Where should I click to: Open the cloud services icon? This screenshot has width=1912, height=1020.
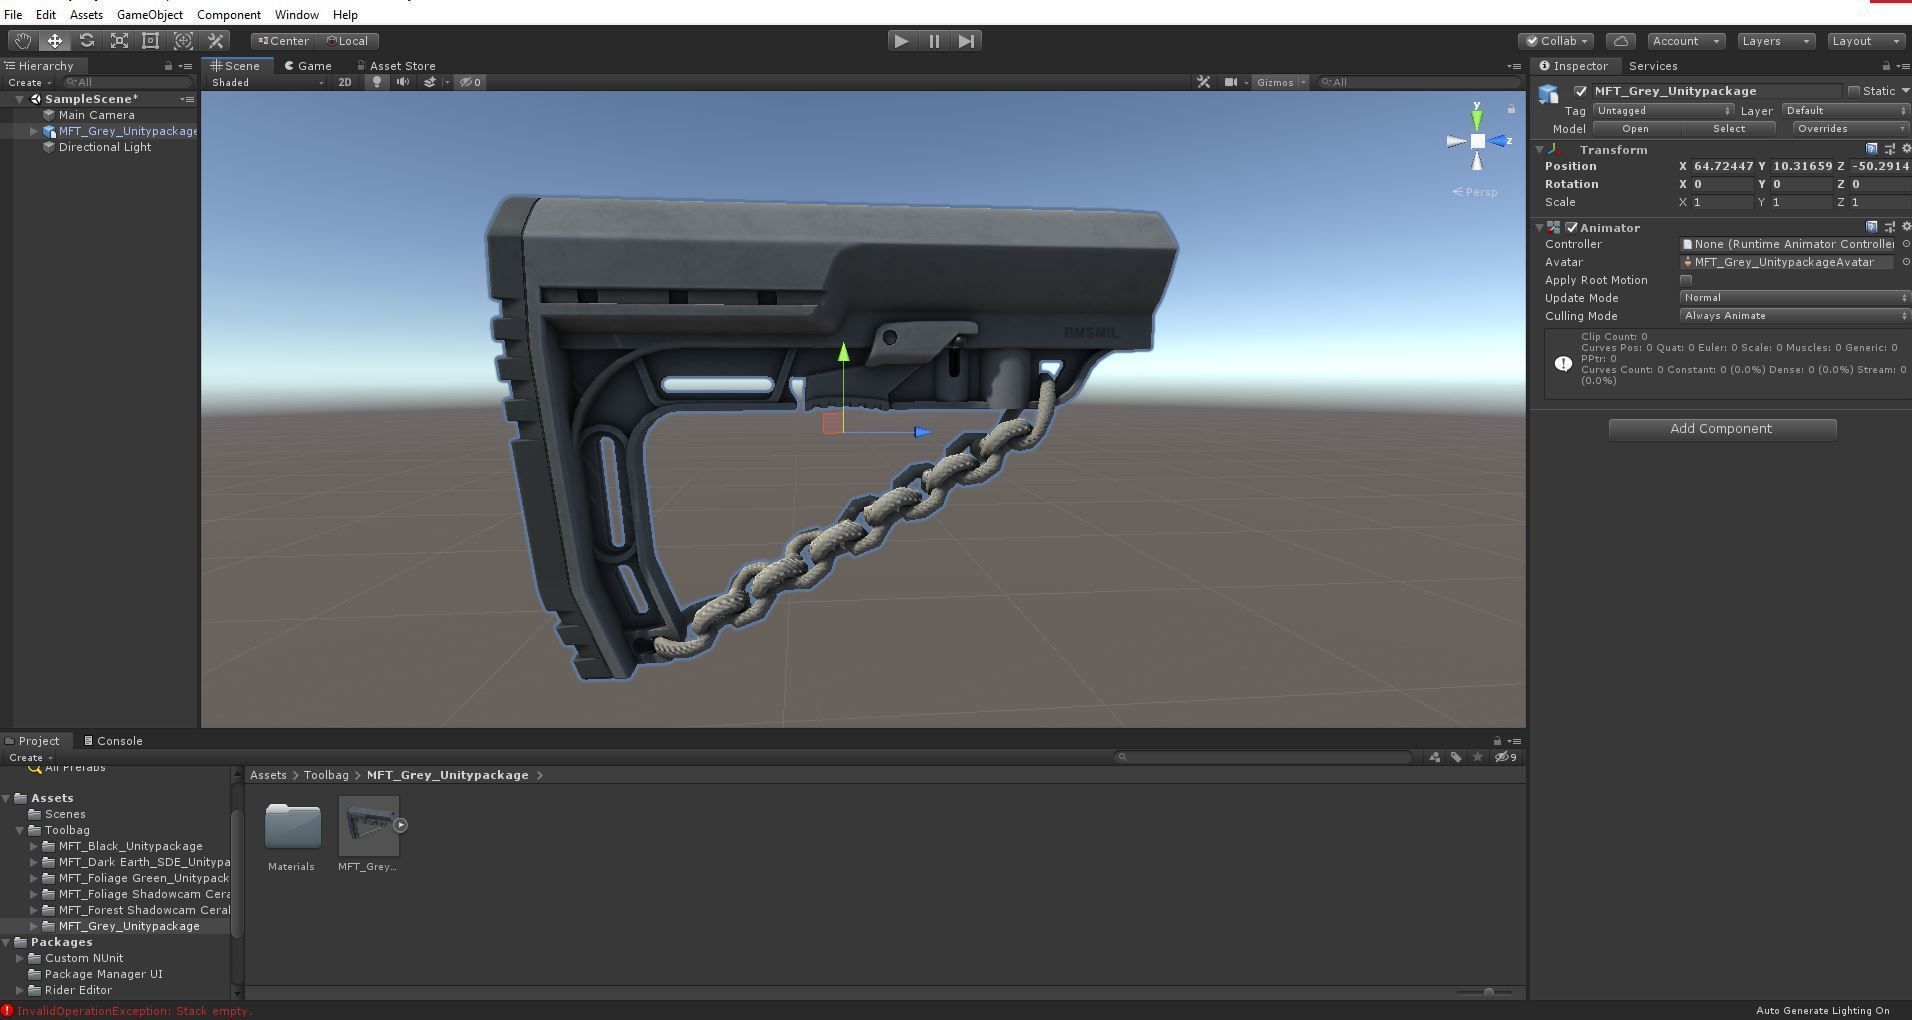[1621, 41]
